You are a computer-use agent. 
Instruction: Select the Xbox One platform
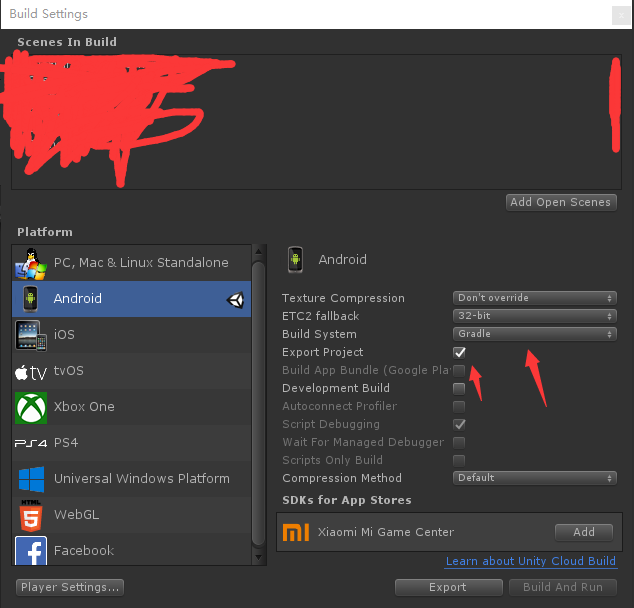tap(131, 407)
